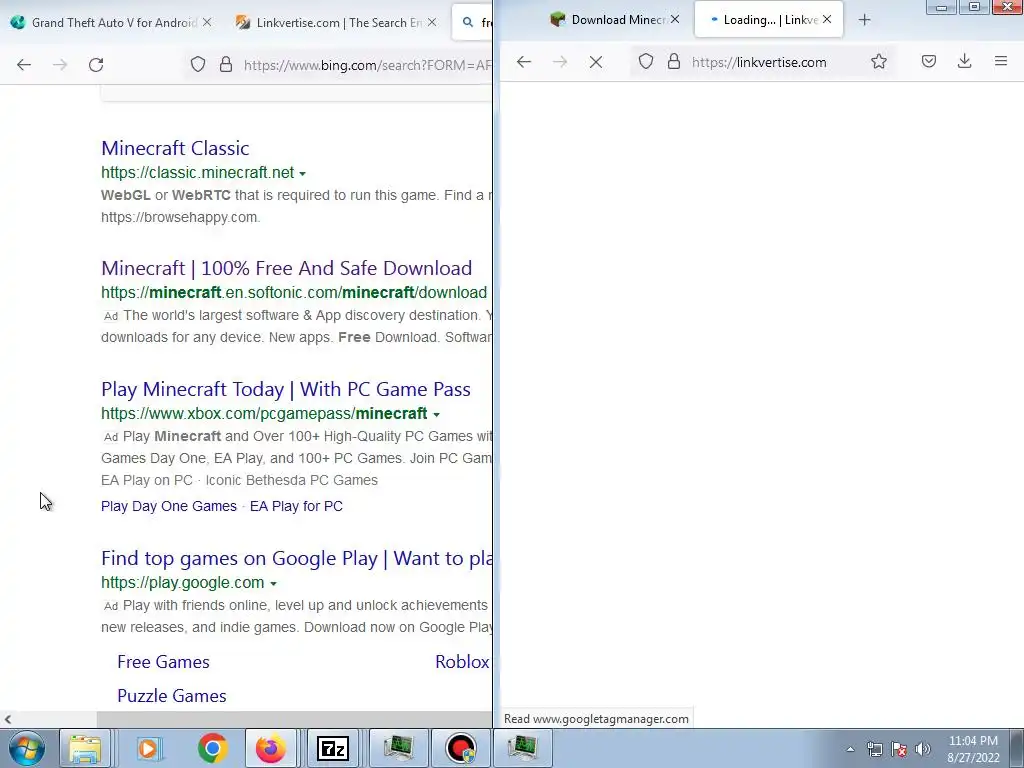
Task: Select the WebGL or WebRTC snippet under Minecraft Classic
Action: click(296, 206)
